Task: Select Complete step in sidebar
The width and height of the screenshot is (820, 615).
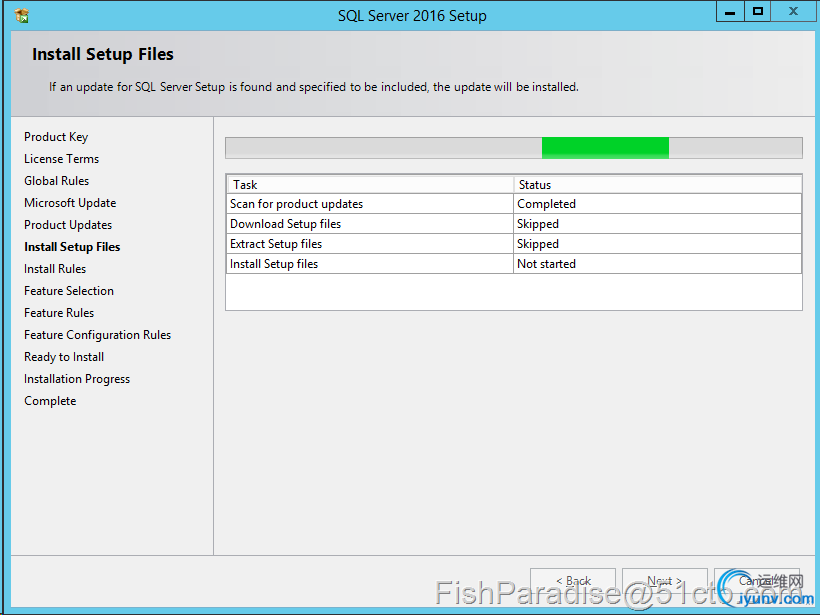Action: tap(50, 401)
